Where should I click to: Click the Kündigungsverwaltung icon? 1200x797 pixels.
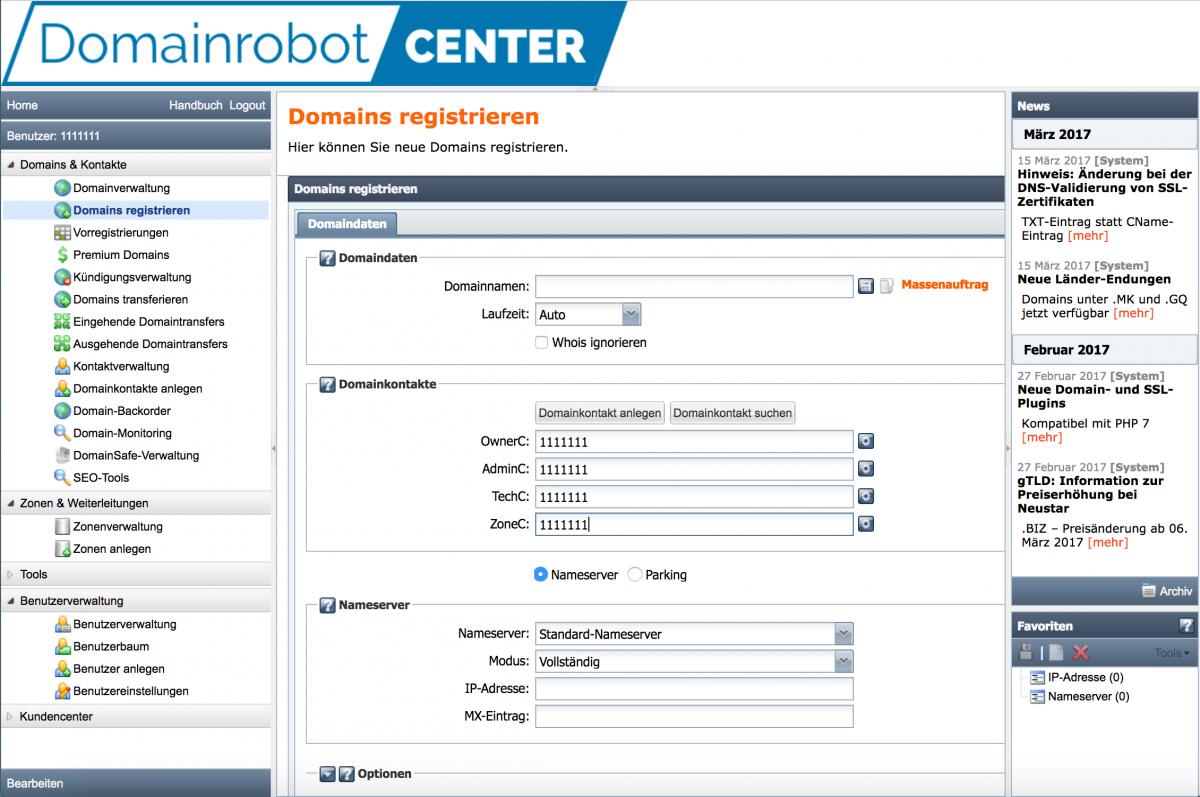pyautogui.click(x=62, y=277)
